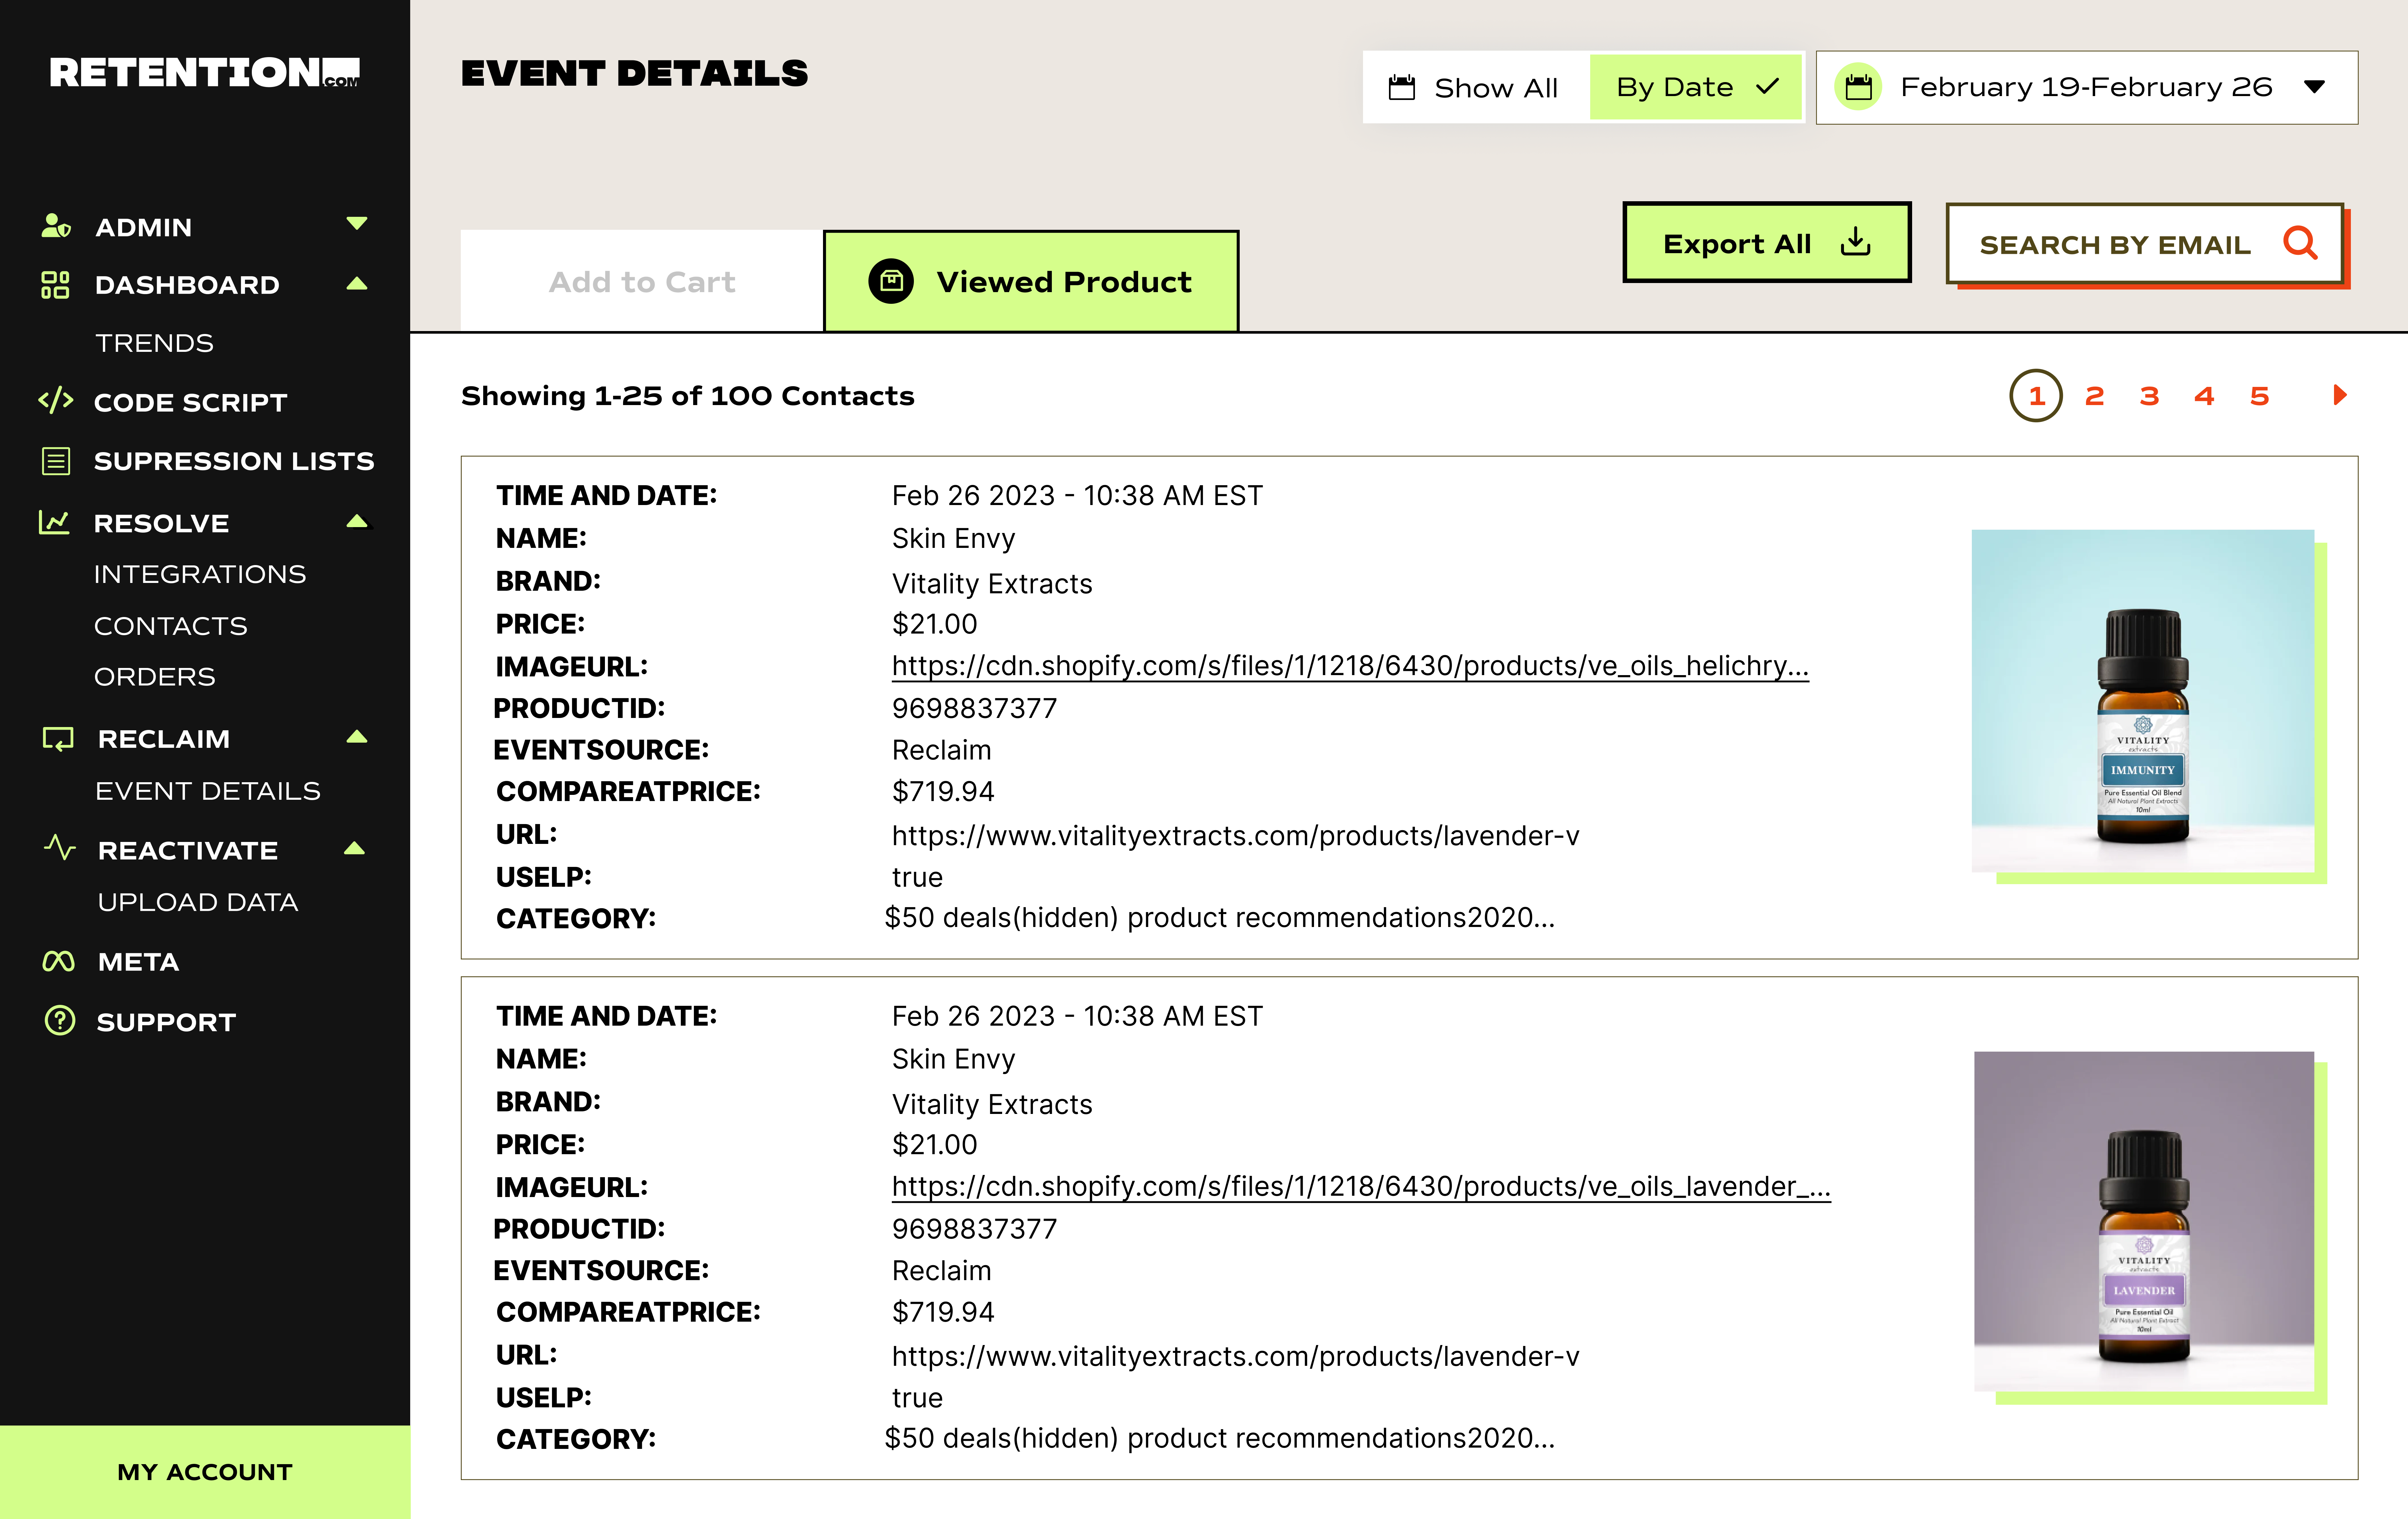This screenshot has width=2408, height=1519.
Task: Click the Admin user icon
Action: [56, 226]
